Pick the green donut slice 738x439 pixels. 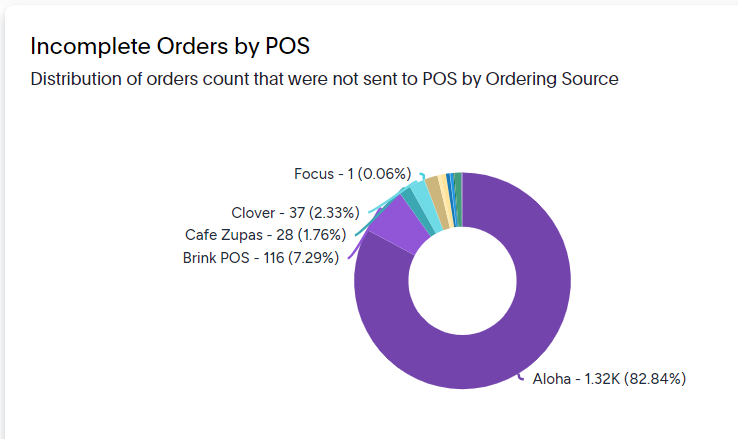click(458, 199)
